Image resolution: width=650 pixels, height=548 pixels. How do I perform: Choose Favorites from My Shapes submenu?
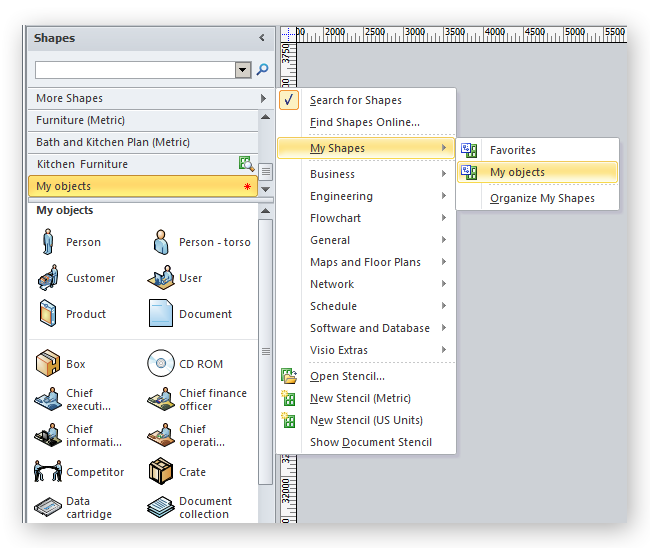pos(512,150)
